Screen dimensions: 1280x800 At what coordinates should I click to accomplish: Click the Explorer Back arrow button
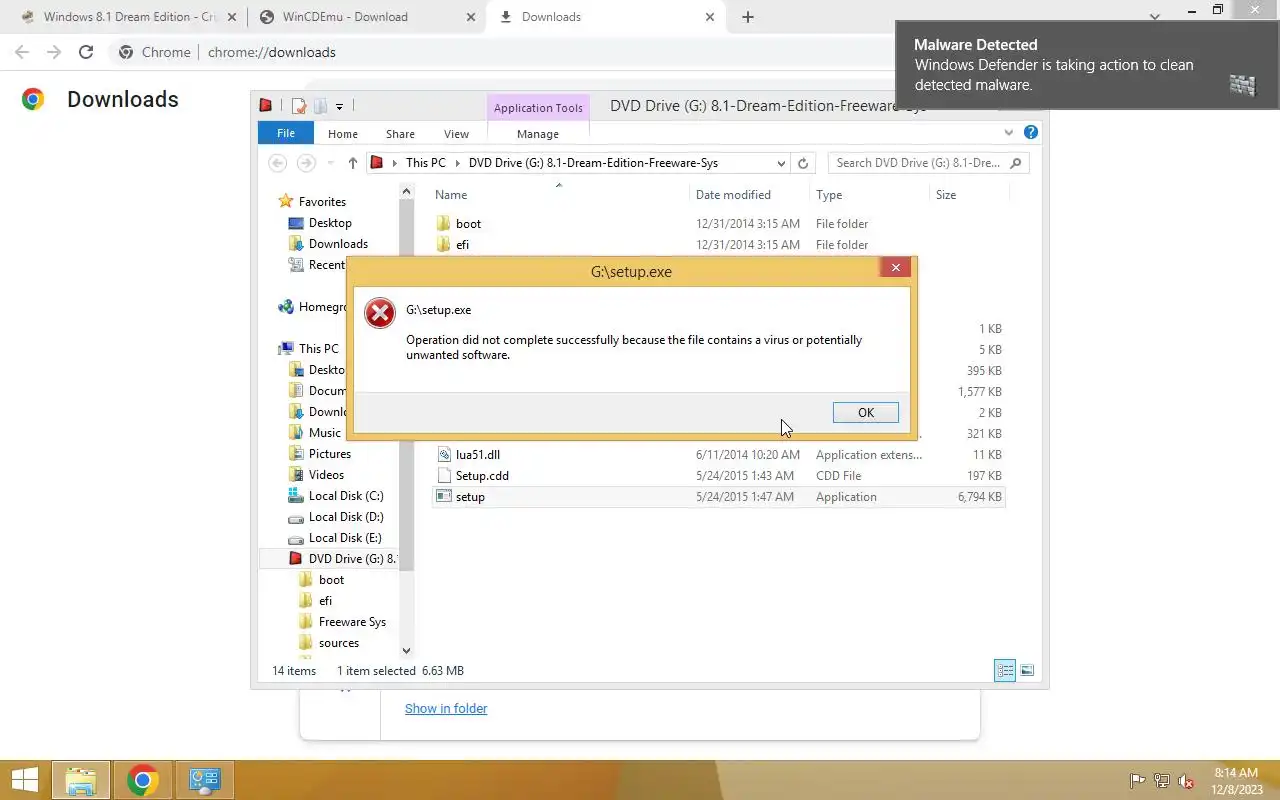(x=278, y=163)
